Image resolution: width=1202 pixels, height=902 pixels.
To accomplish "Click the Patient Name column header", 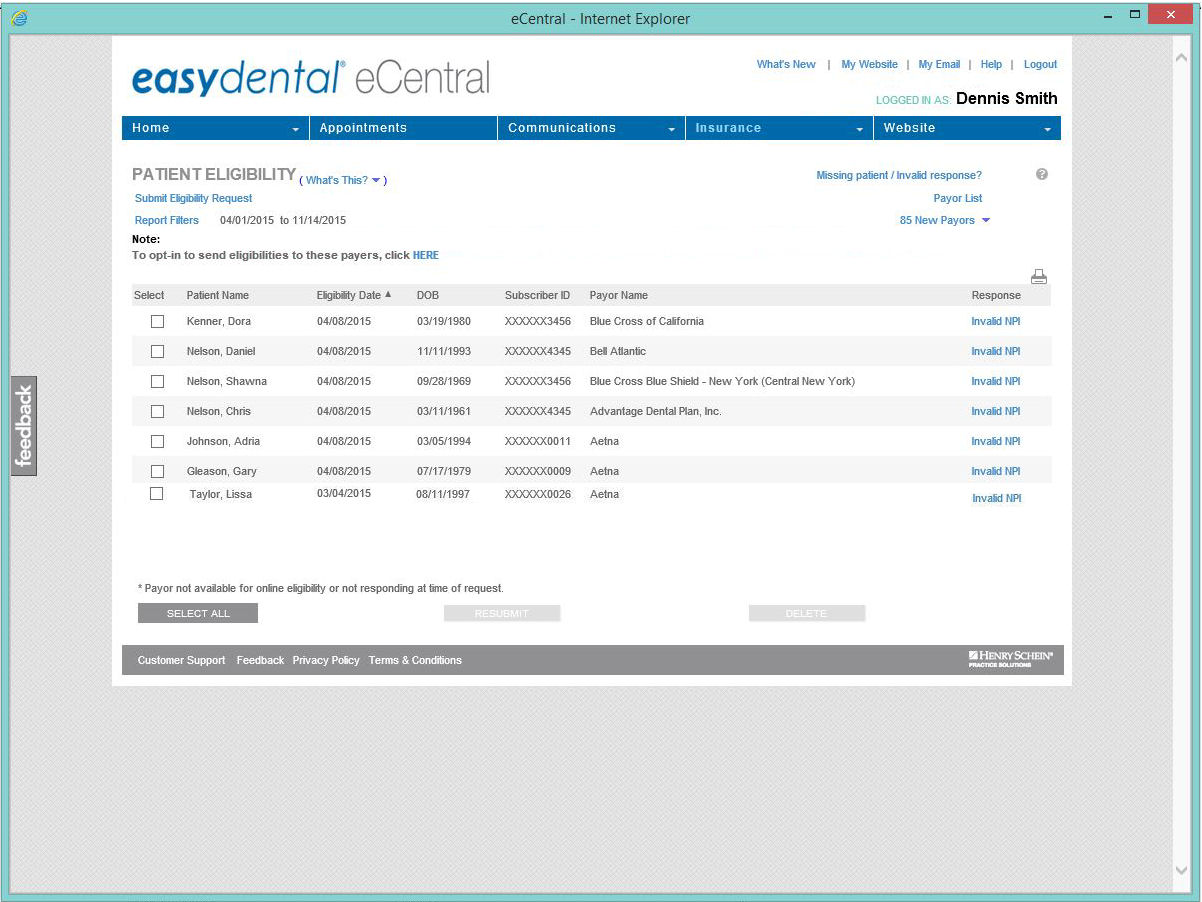I will pos(218,295).
